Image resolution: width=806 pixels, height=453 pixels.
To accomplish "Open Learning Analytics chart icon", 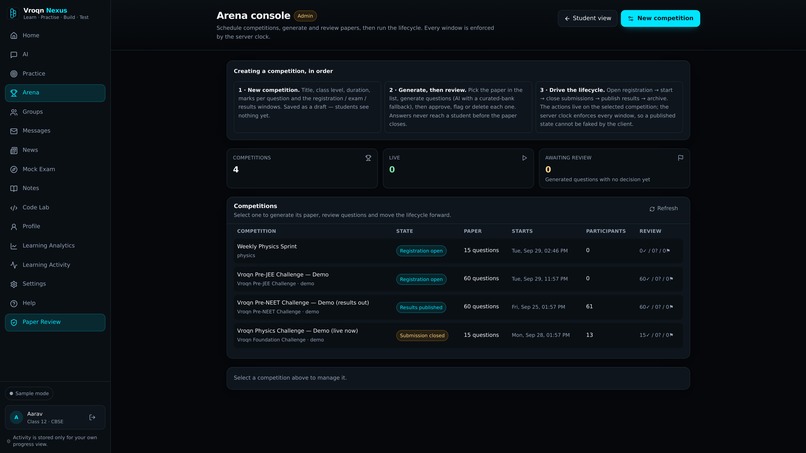I will (14, 246).
